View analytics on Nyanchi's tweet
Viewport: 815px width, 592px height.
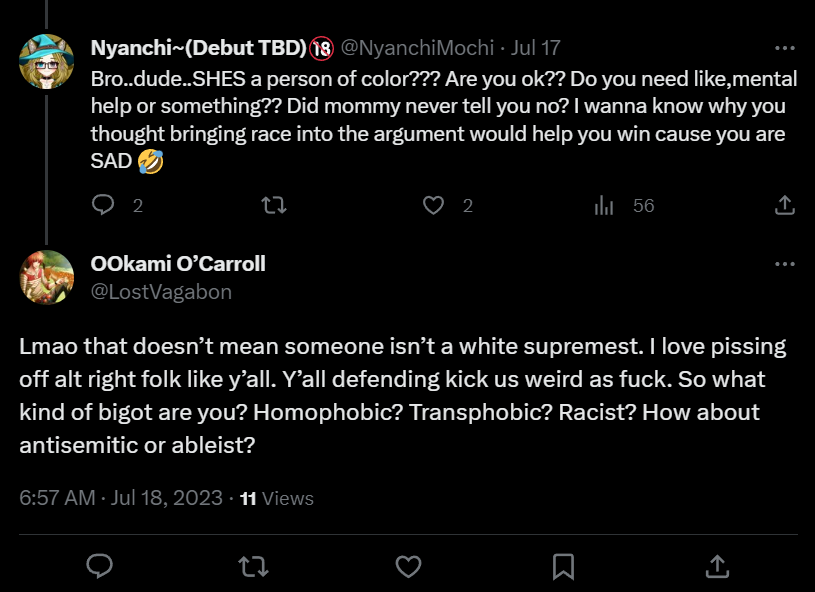pos(604,205)
